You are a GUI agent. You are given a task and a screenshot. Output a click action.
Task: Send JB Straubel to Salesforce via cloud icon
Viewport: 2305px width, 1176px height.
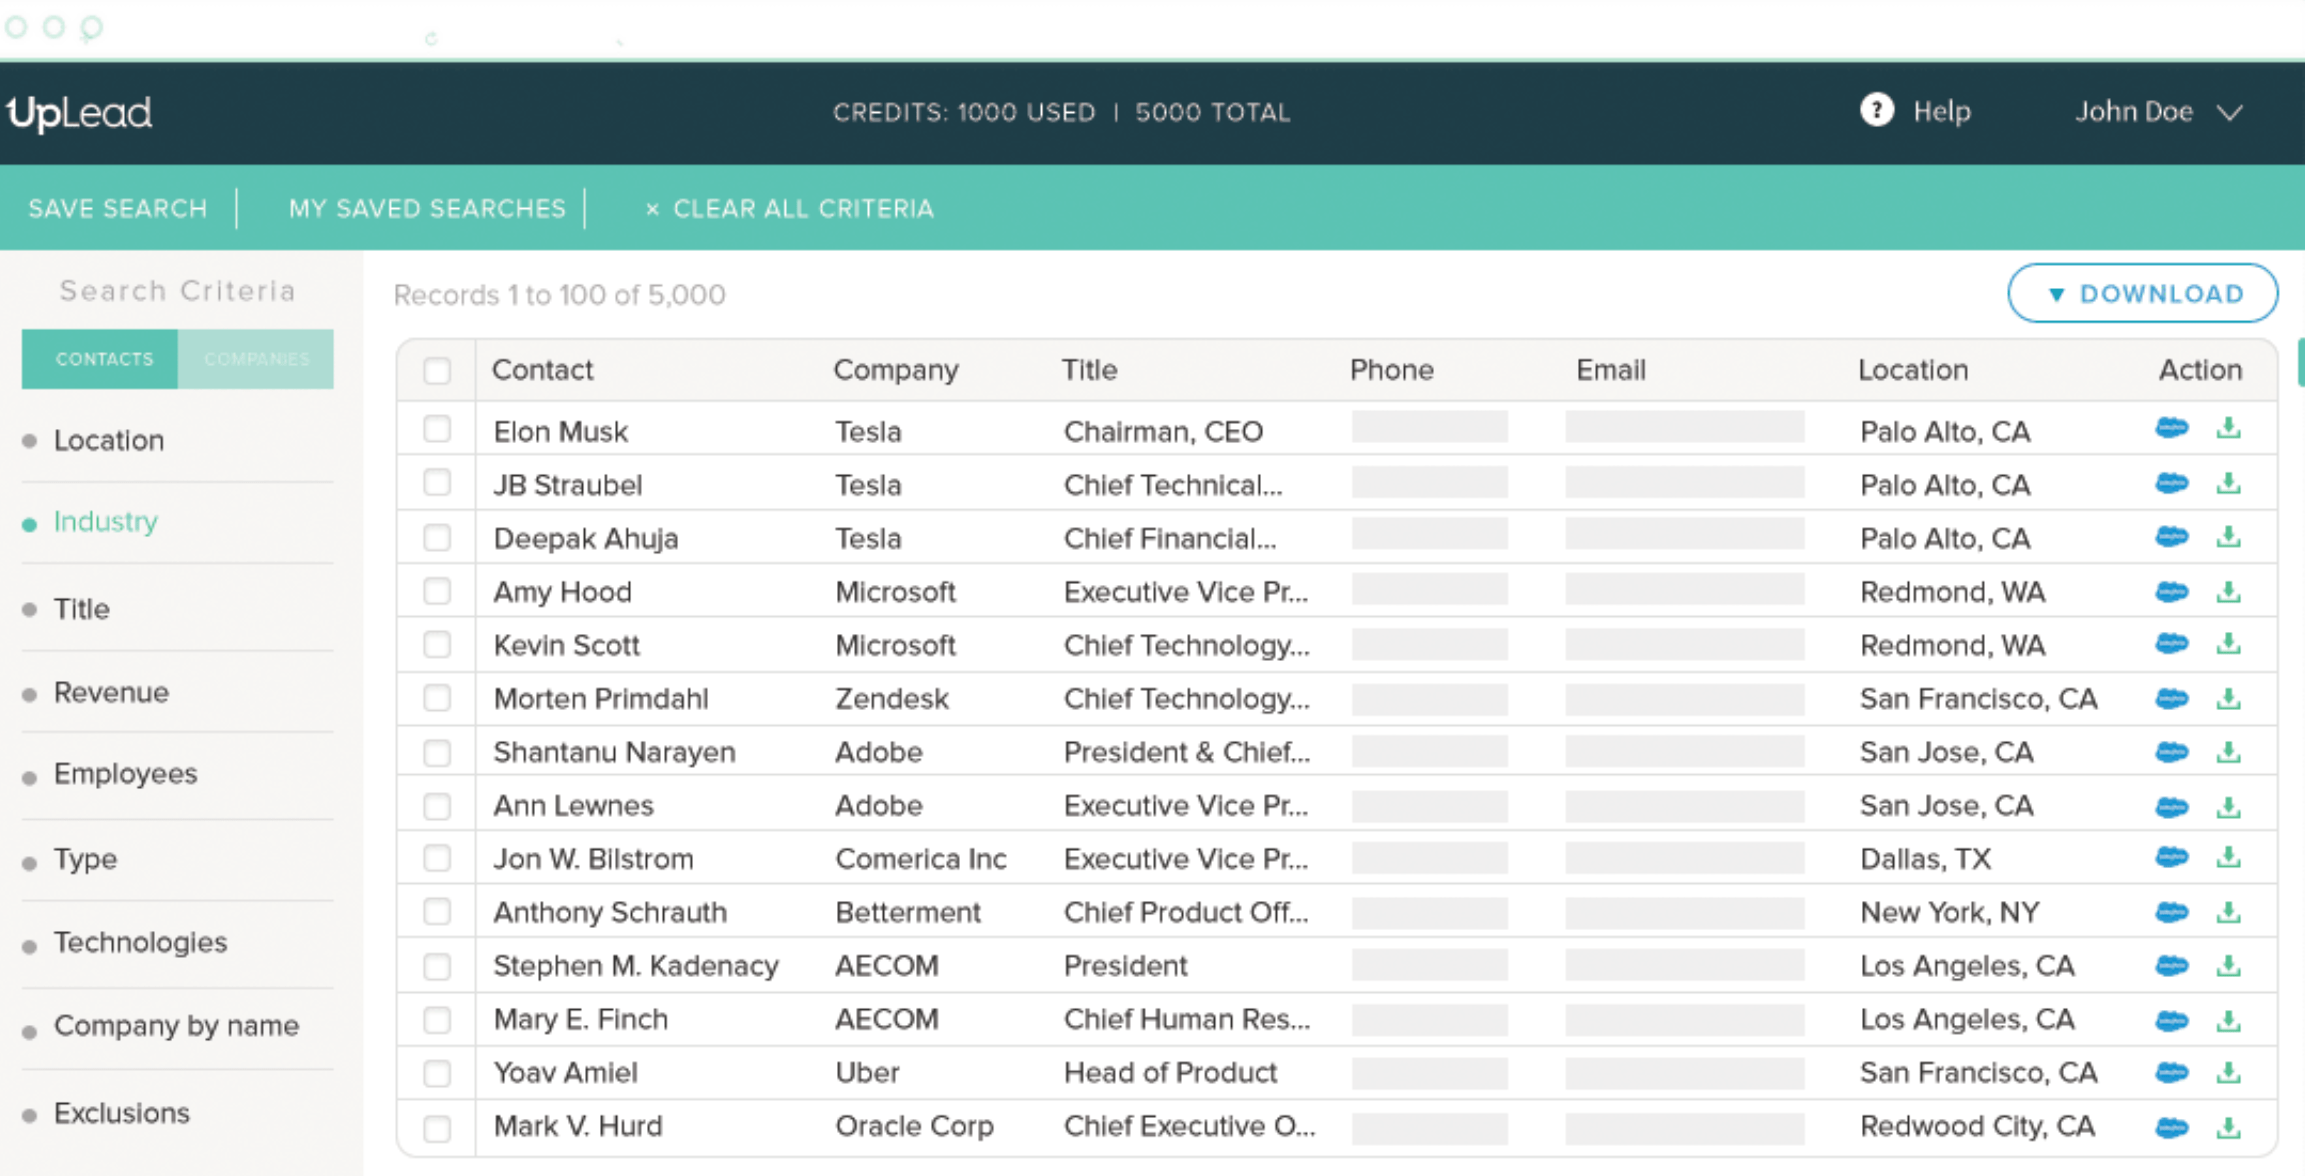pyautogui.click(x=2171, y=483)
